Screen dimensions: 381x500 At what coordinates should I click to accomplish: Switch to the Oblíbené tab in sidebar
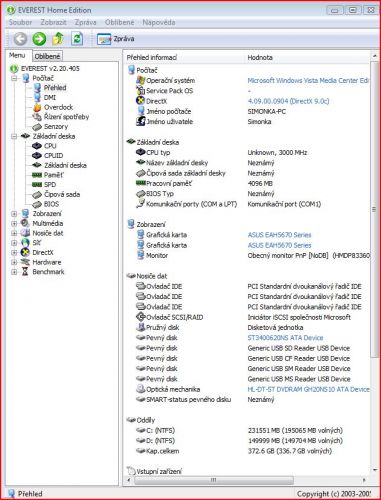pyautogui.click(x=47, y=56)
